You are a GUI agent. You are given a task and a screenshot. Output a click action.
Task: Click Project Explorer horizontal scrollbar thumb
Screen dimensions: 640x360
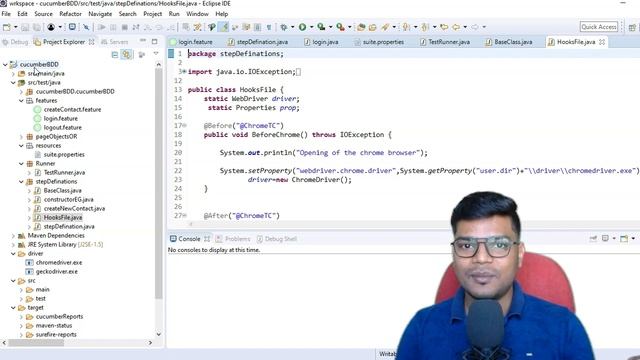click(x=36, y=343)
